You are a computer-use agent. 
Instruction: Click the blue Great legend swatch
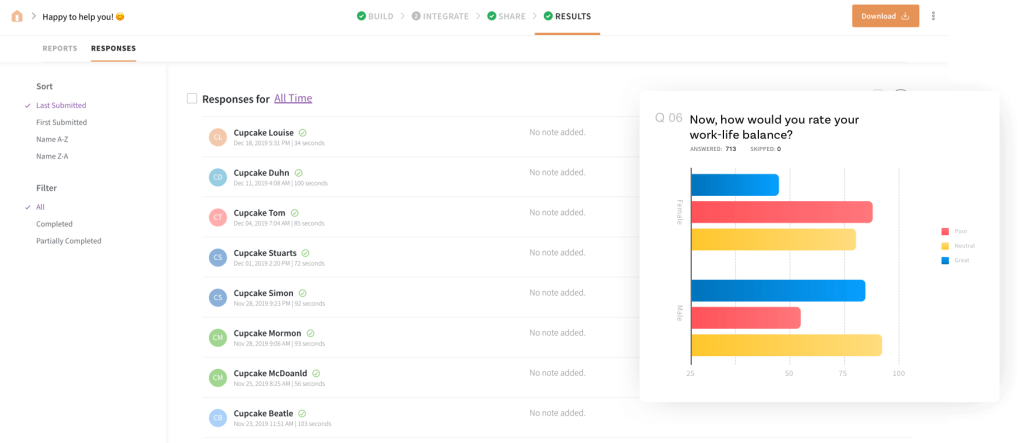coord(945,261)
